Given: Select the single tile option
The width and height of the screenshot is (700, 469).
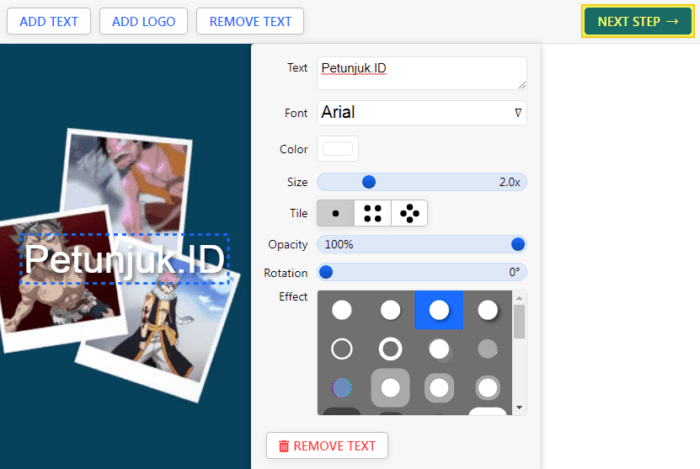Looking at the screenshot, I should tap(336, 213).
